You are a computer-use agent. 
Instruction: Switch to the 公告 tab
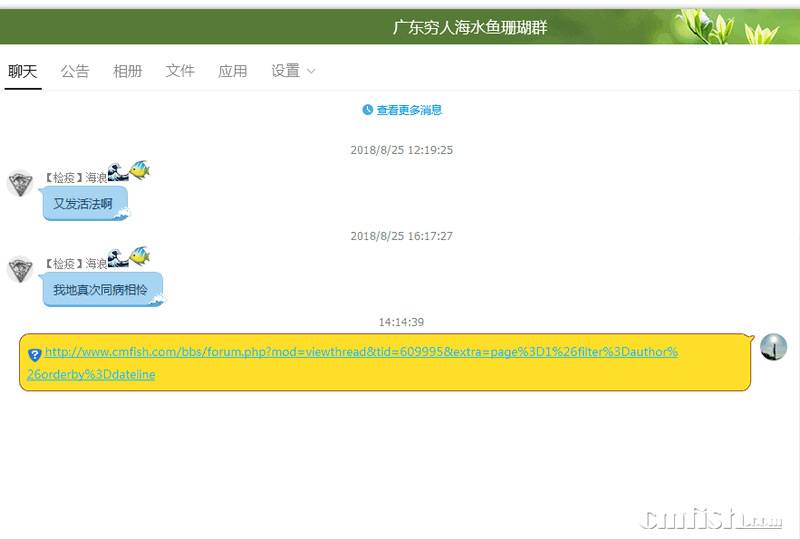click(x=75, y=71)
